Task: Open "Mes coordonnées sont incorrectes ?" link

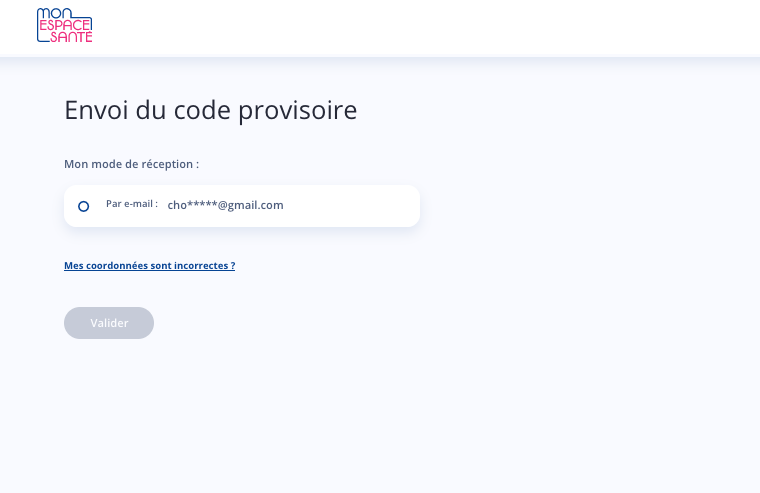Action: 149,266
